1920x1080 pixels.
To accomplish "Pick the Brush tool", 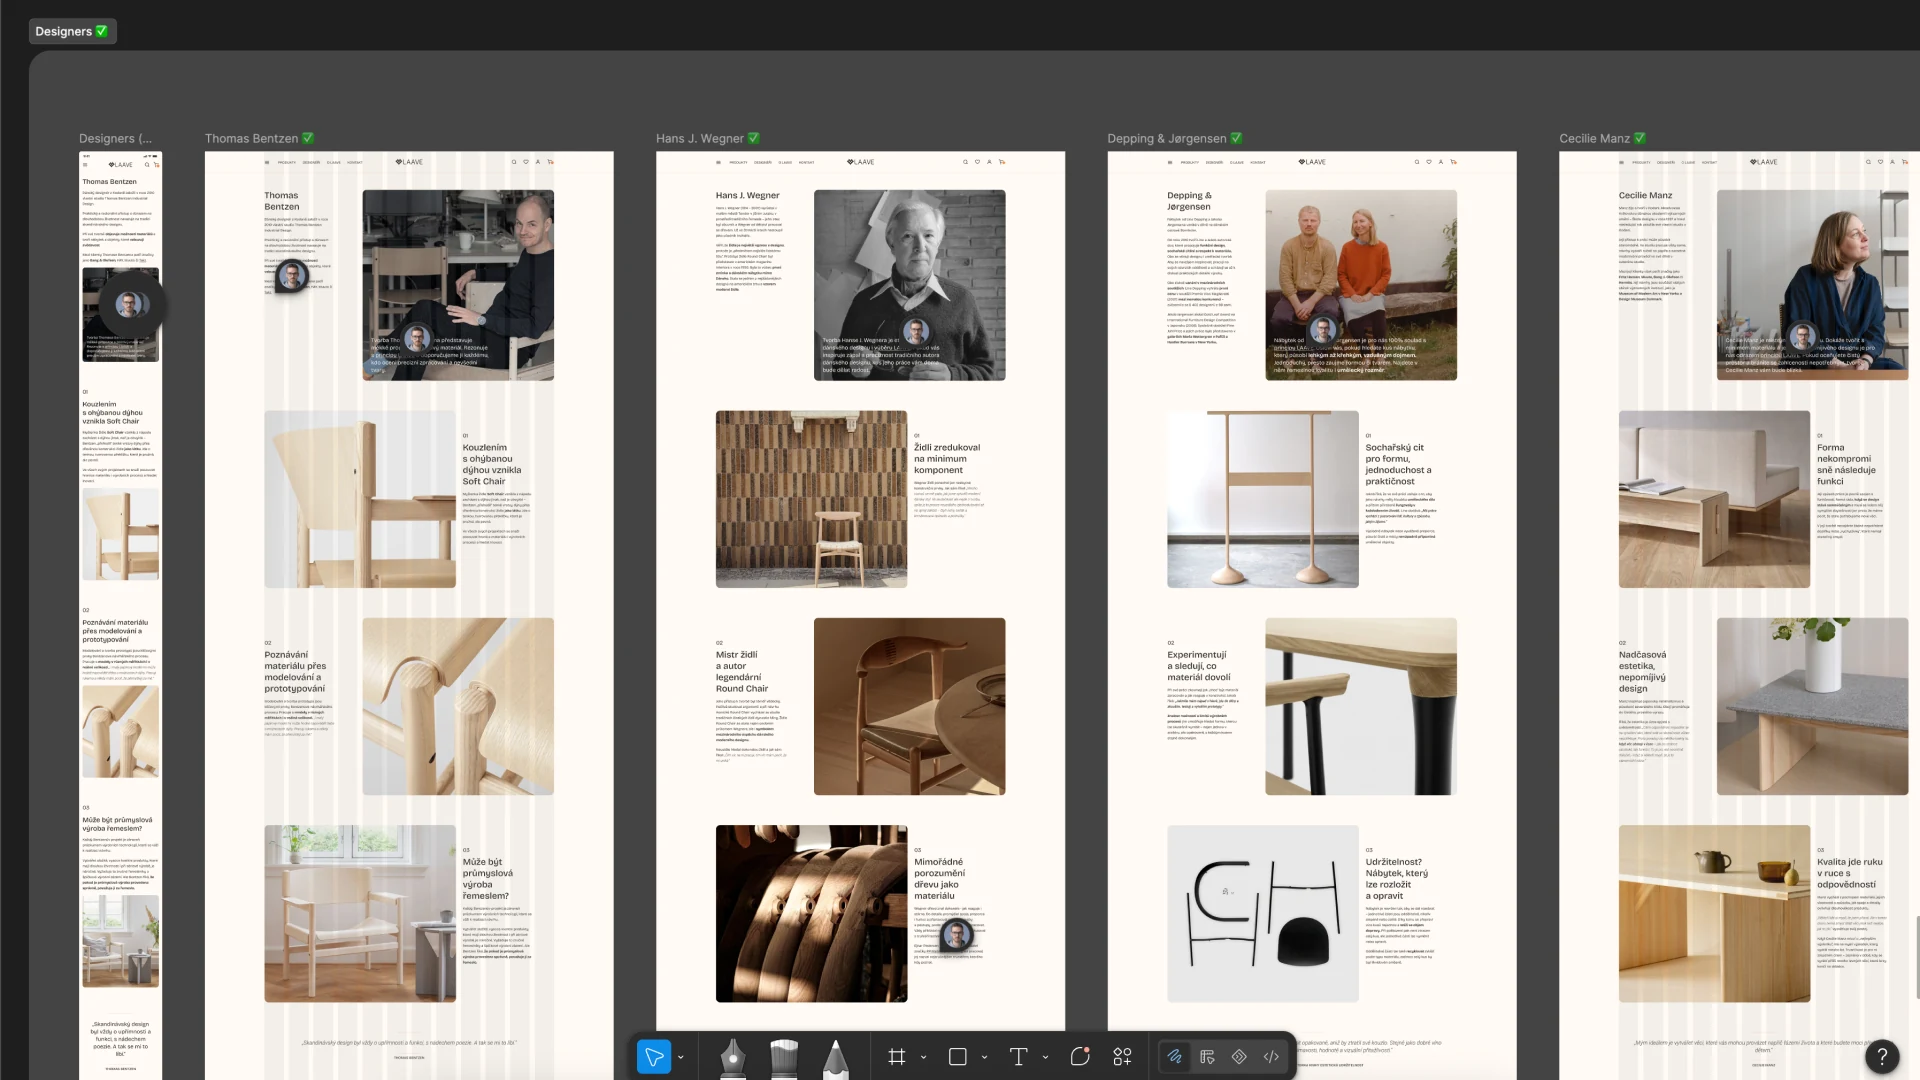I will tap(784, 1058).
